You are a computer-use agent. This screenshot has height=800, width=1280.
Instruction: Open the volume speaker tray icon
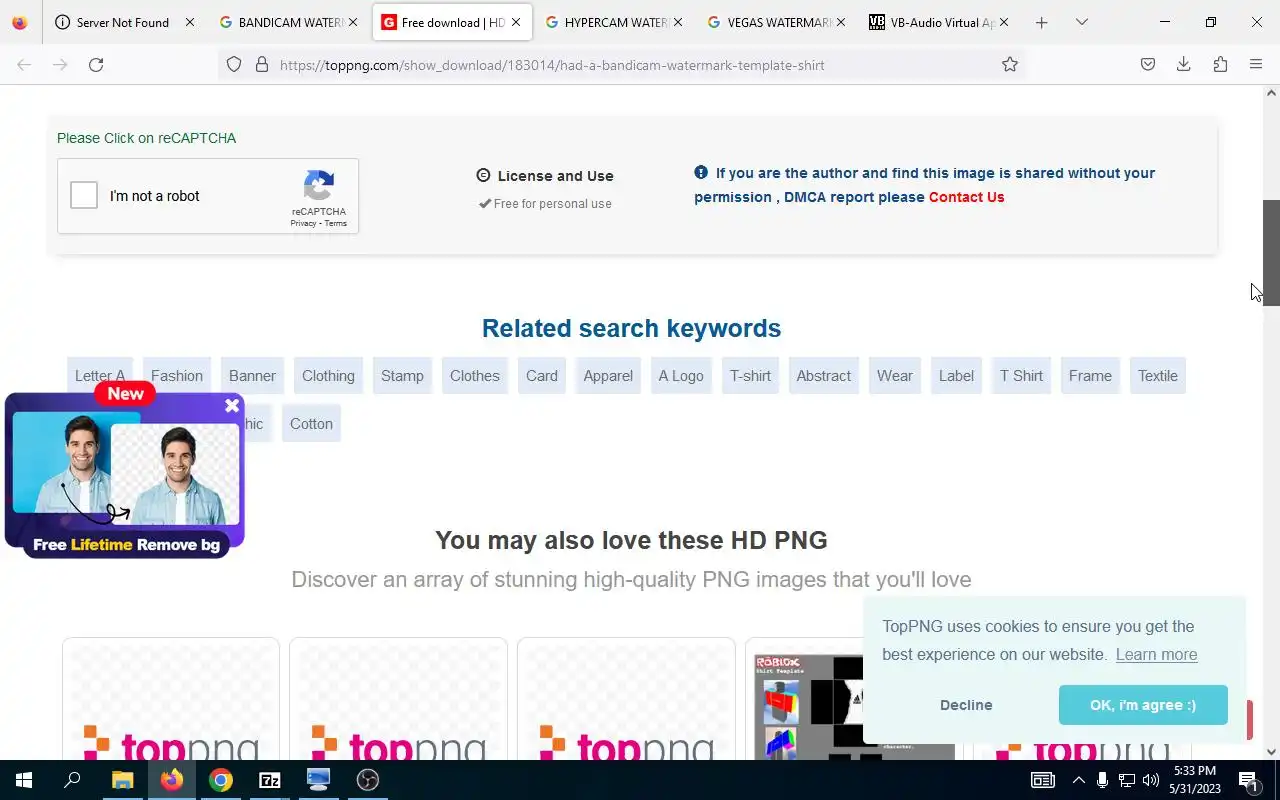coord(1151,780)
